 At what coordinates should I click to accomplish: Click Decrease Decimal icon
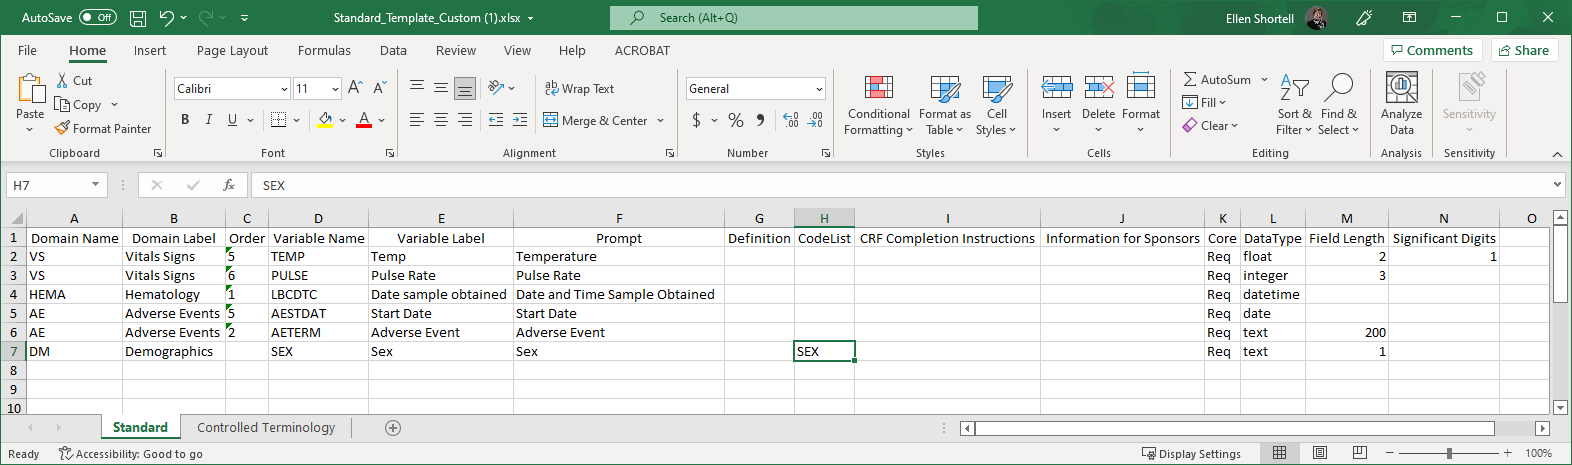[815, 120]
